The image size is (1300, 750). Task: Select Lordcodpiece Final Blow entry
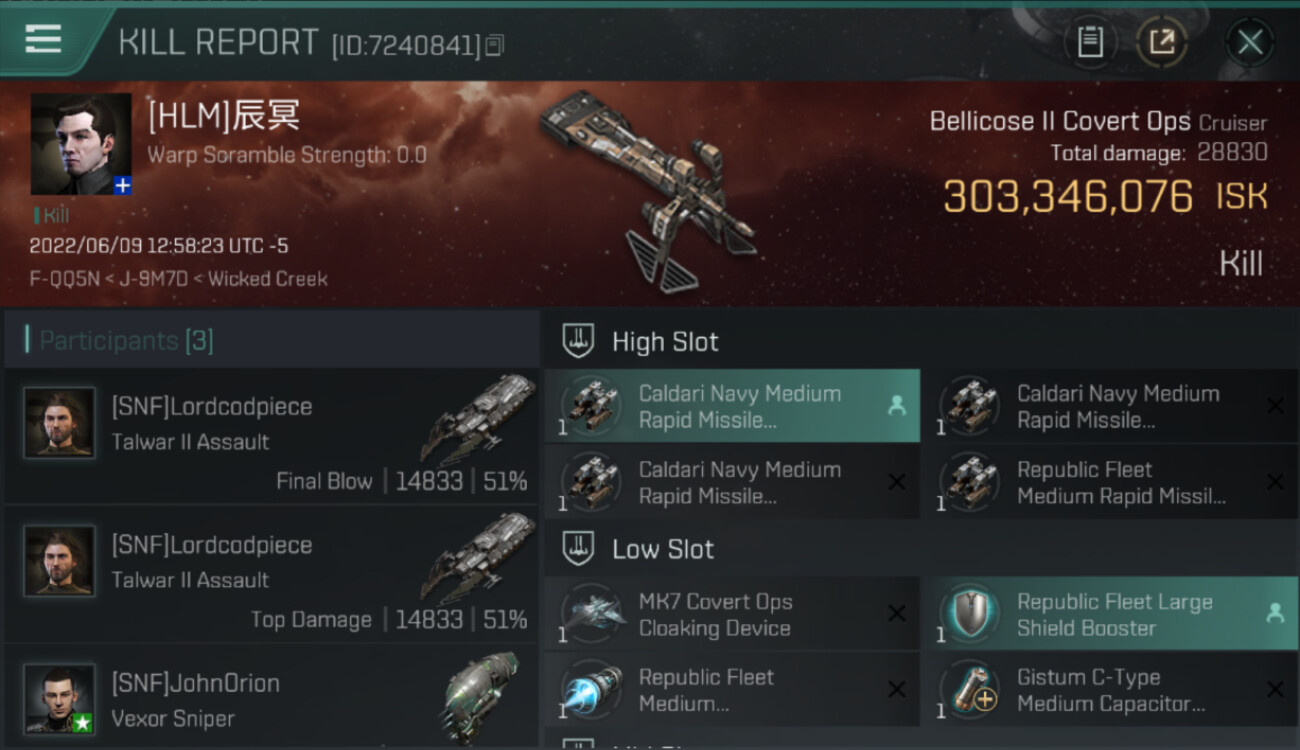pyautogui.click(x=271, y=436)
